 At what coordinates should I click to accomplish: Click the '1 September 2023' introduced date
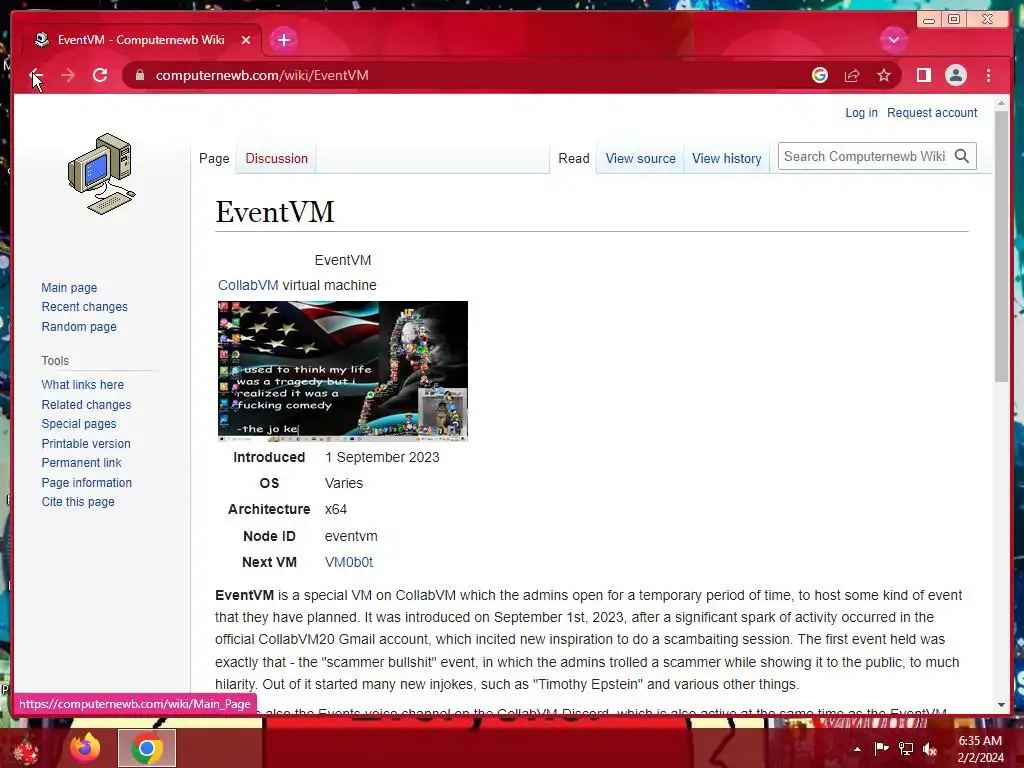point(382,457)
